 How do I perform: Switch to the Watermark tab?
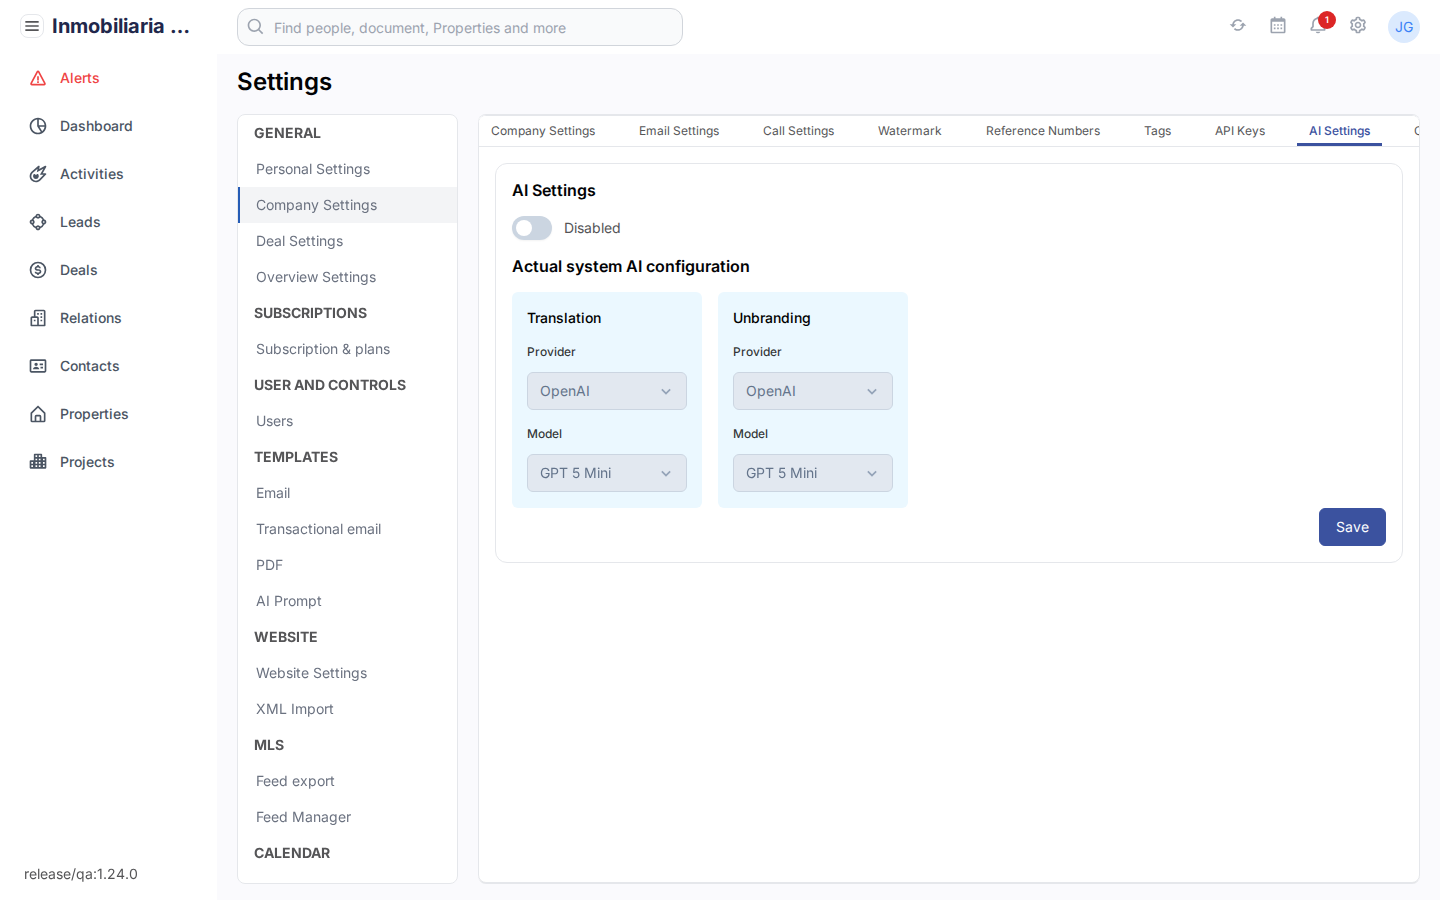(x=909, y=130)
